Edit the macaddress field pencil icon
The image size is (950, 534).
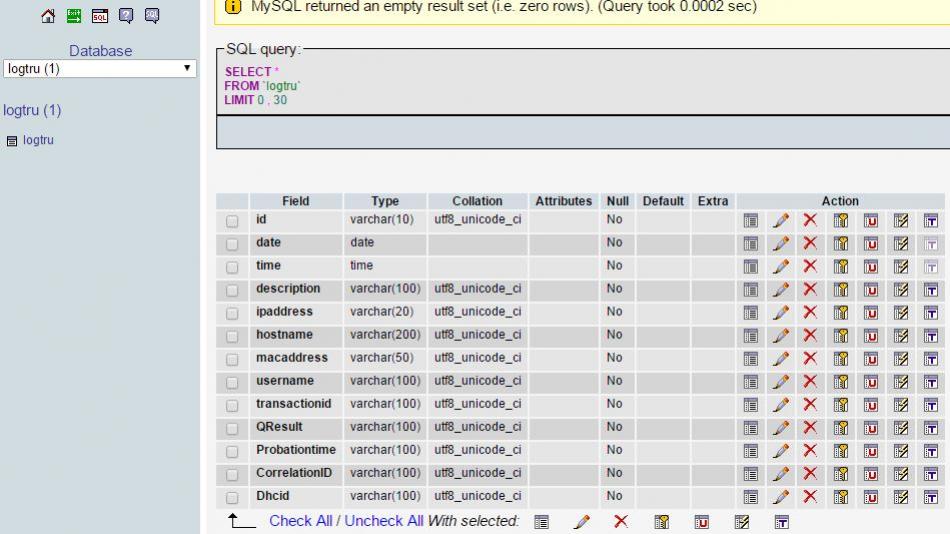tap(780, 359)
